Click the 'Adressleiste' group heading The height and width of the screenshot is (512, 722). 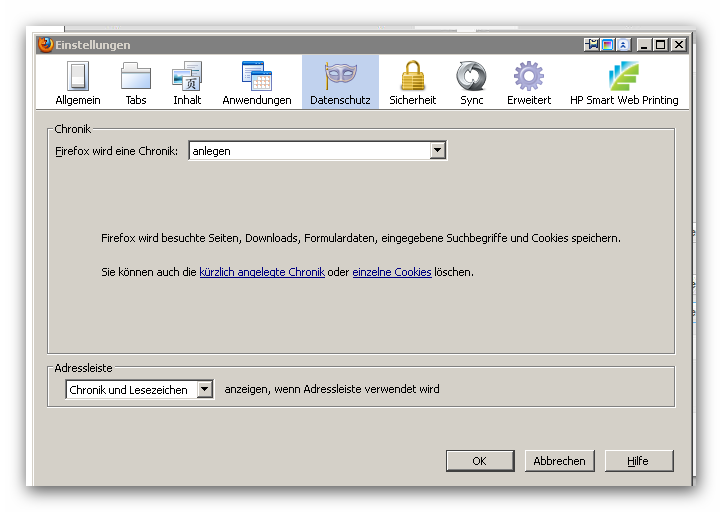click(83, 368)
